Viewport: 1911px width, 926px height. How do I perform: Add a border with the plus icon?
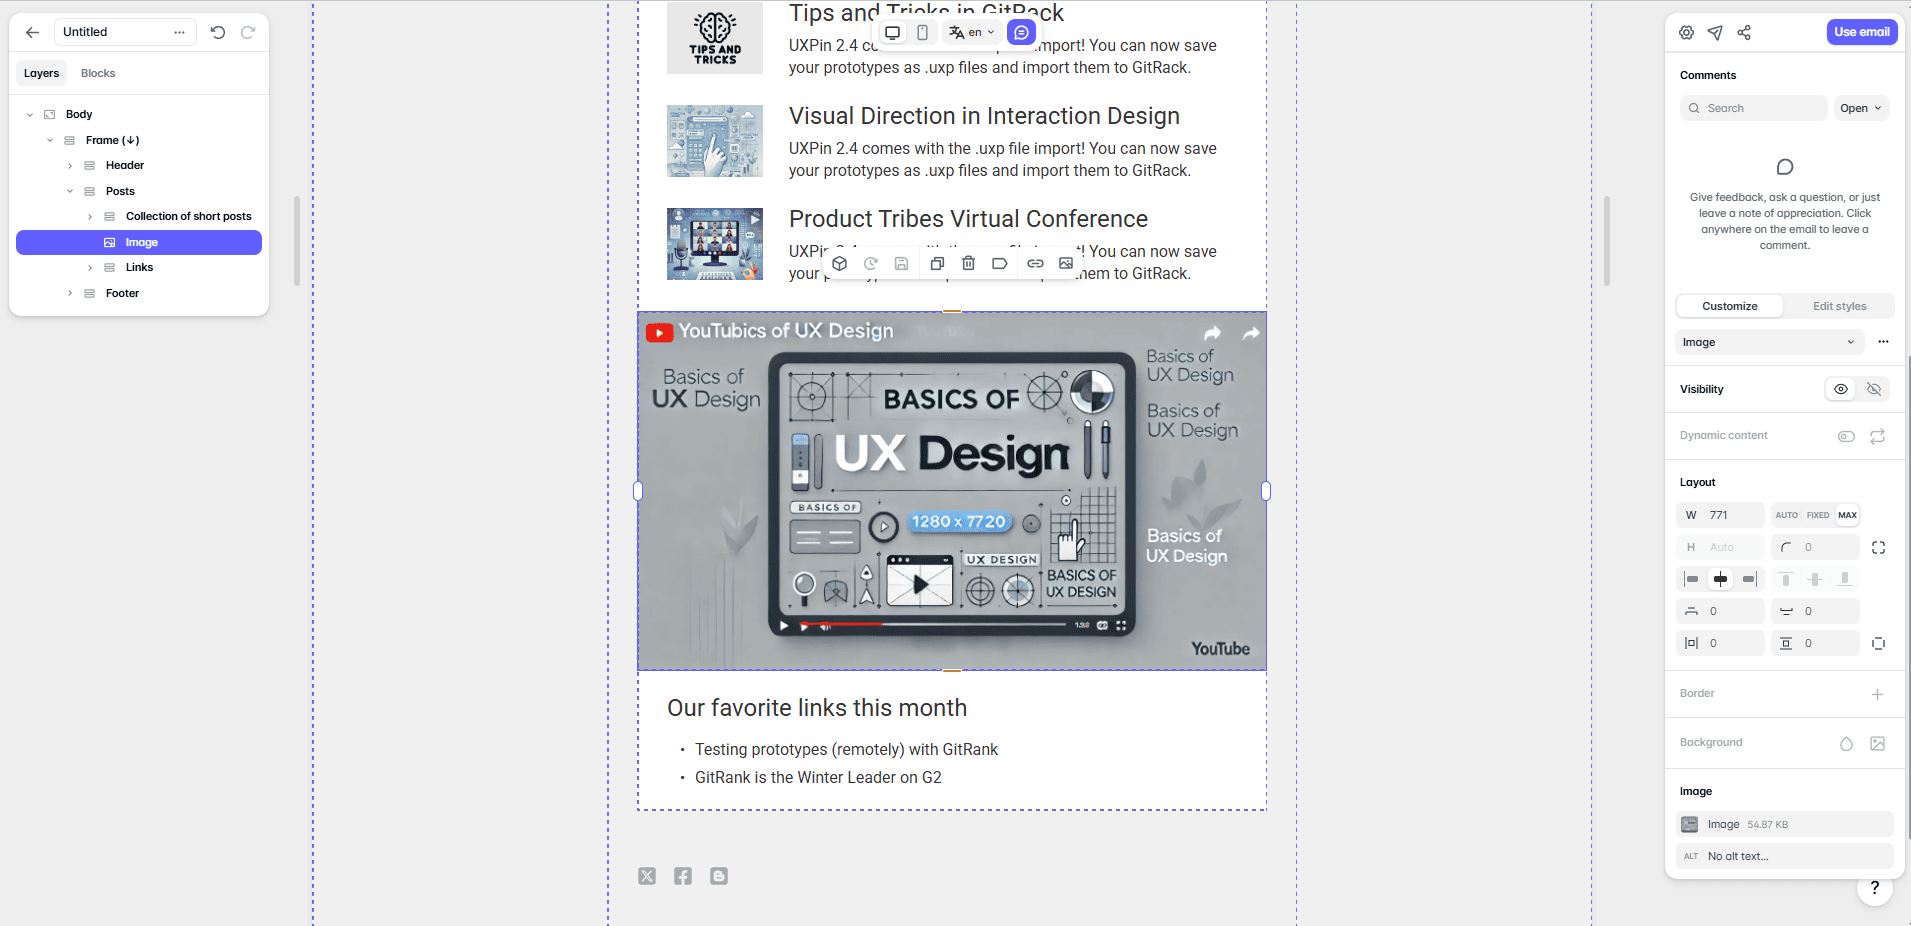tap(1877, 694)
